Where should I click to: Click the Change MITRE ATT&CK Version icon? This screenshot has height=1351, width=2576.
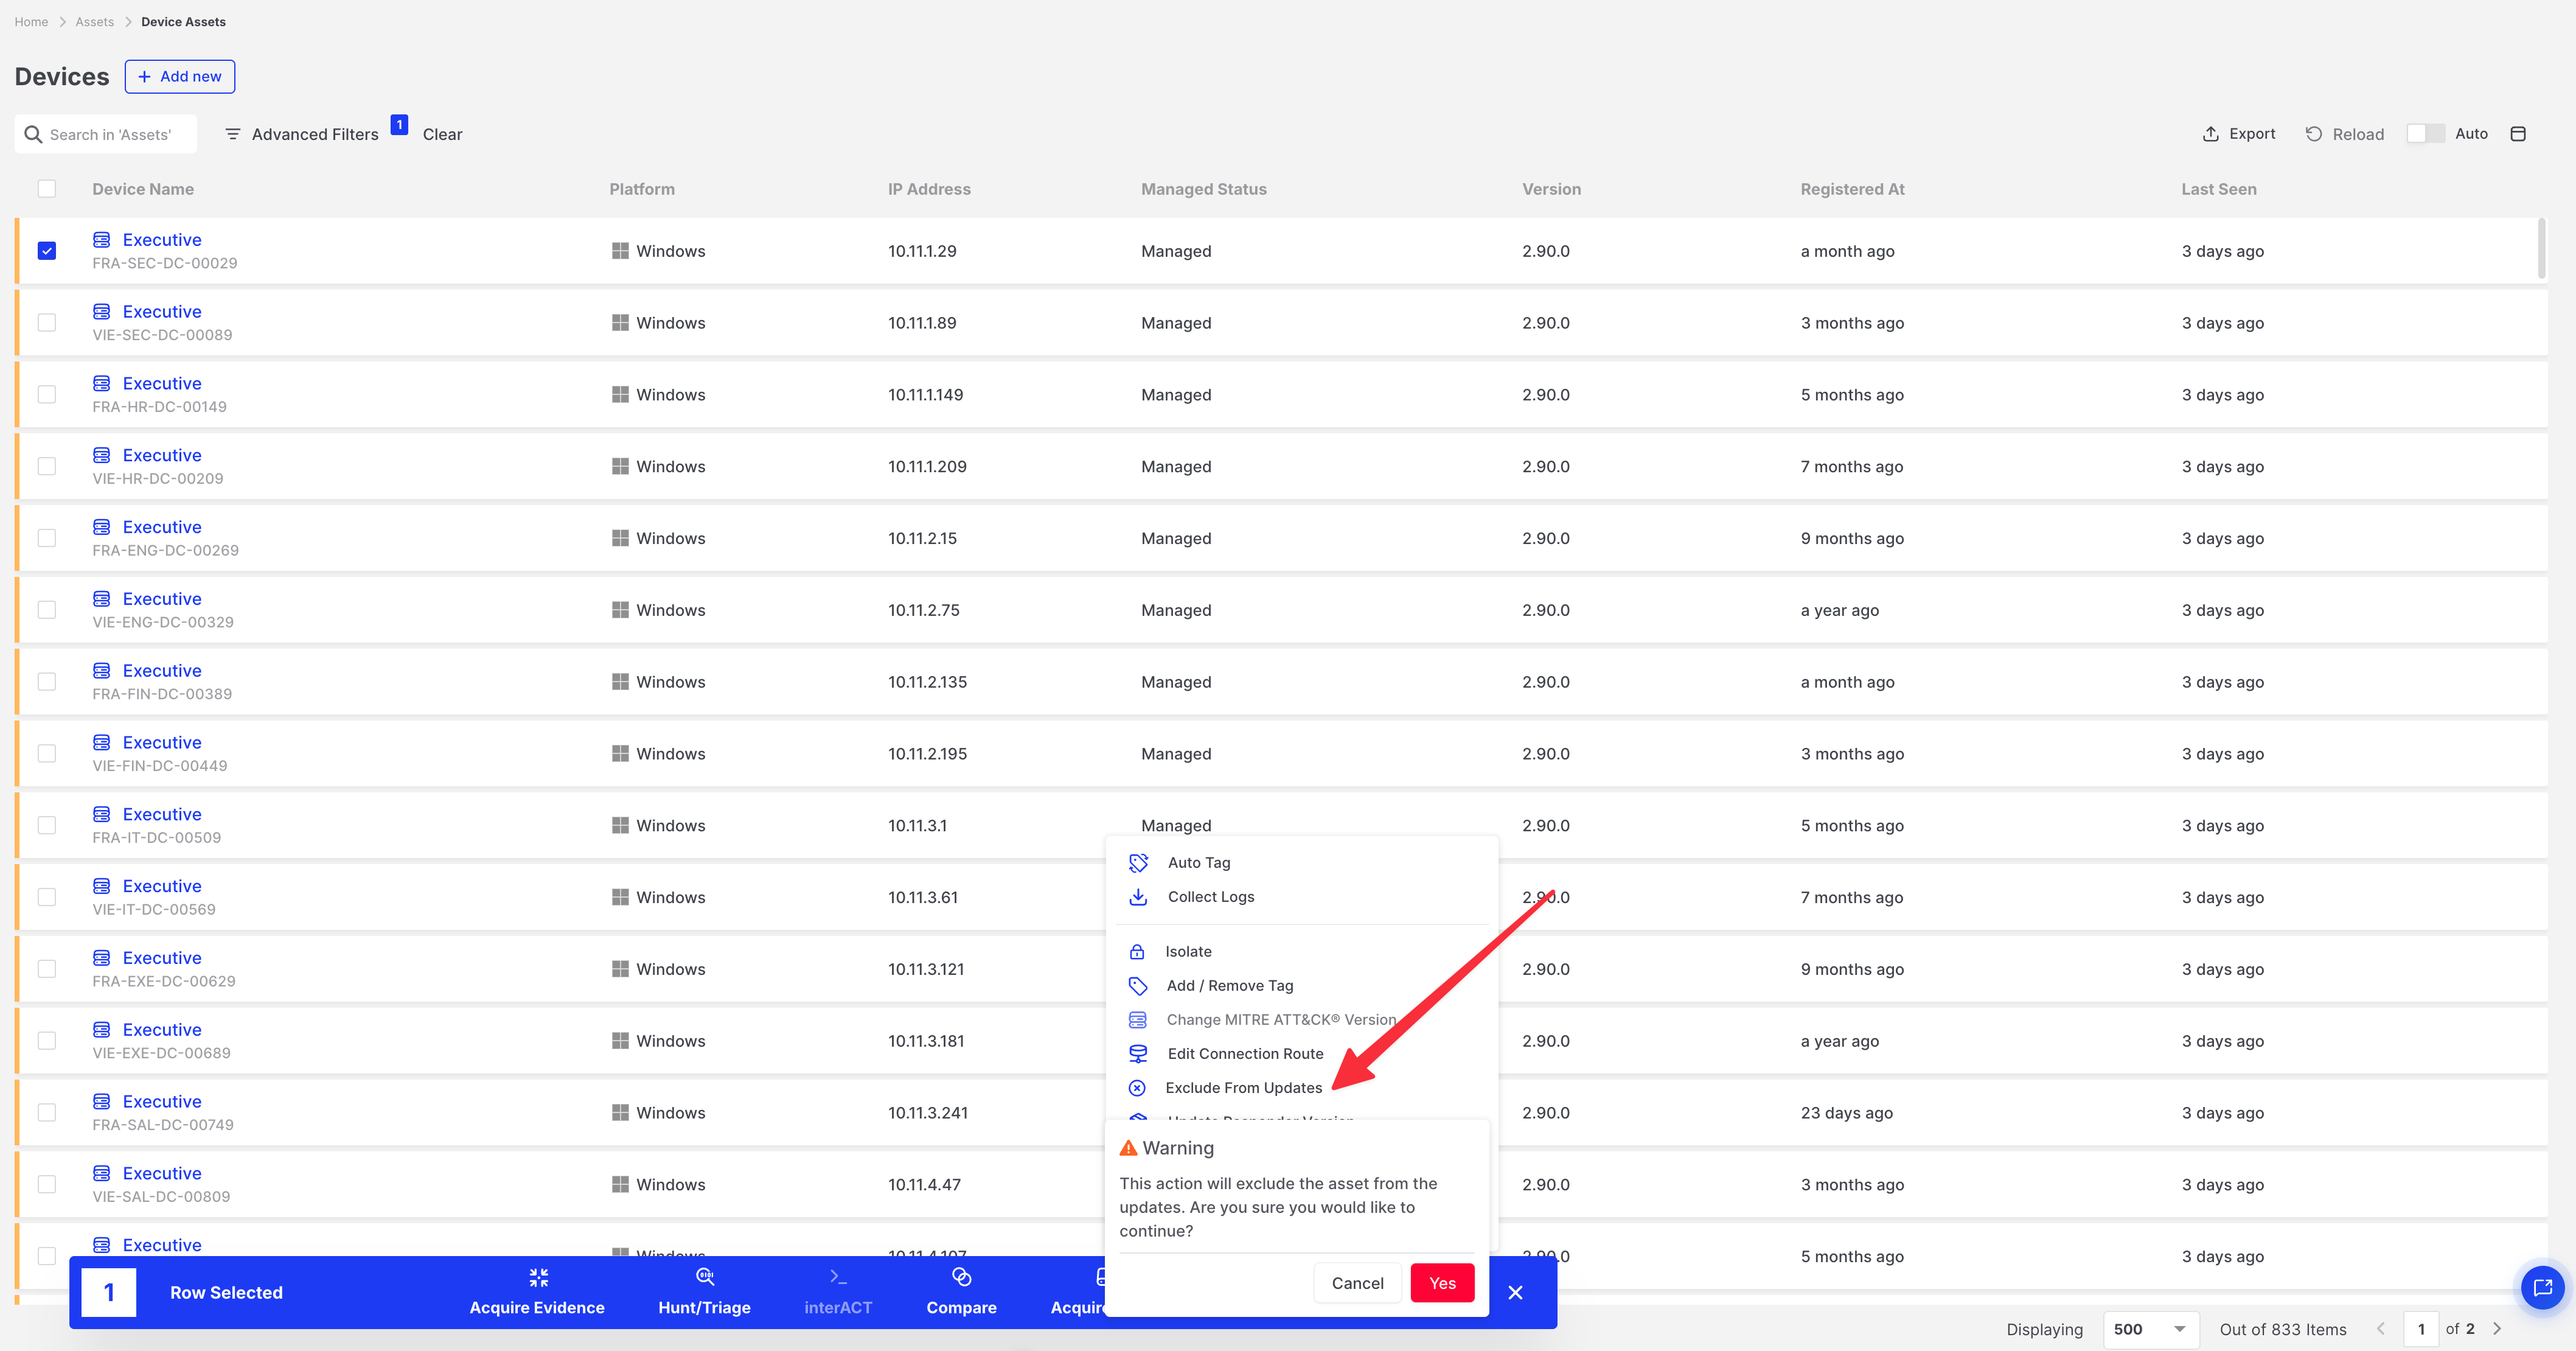point(1138,1020)
